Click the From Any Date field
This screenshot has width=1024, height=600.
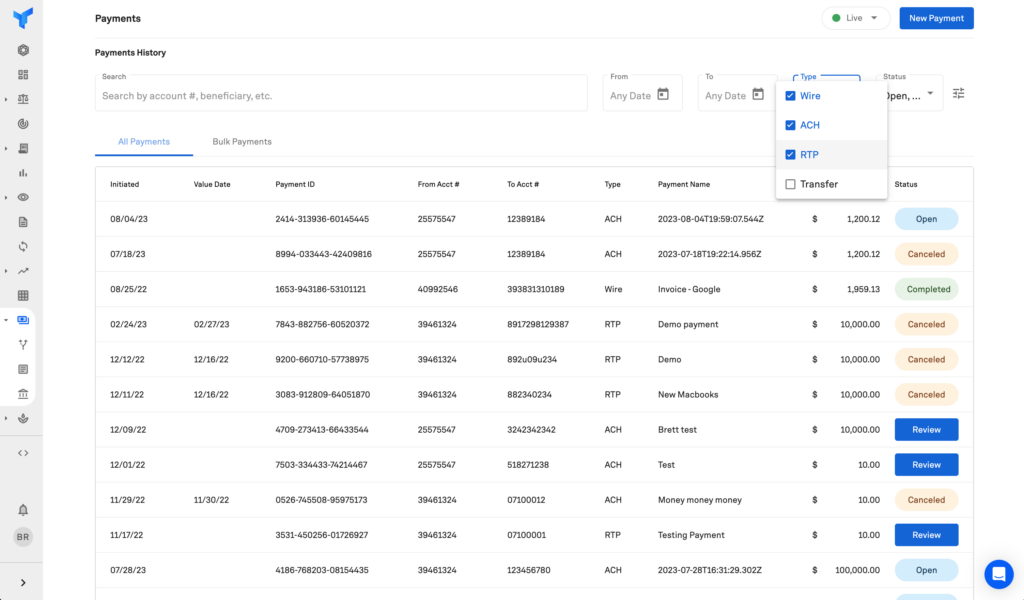[643, 95]
